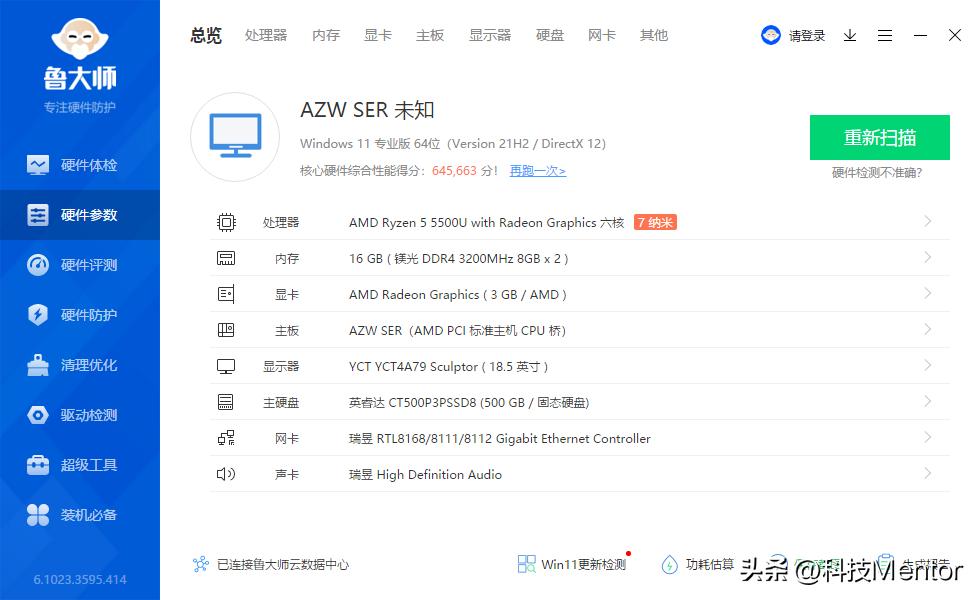The image size is (980, 600).
Task: Run Win11更新检测 from the status bar
Action: pyautogui.click(x=573, y=564)
